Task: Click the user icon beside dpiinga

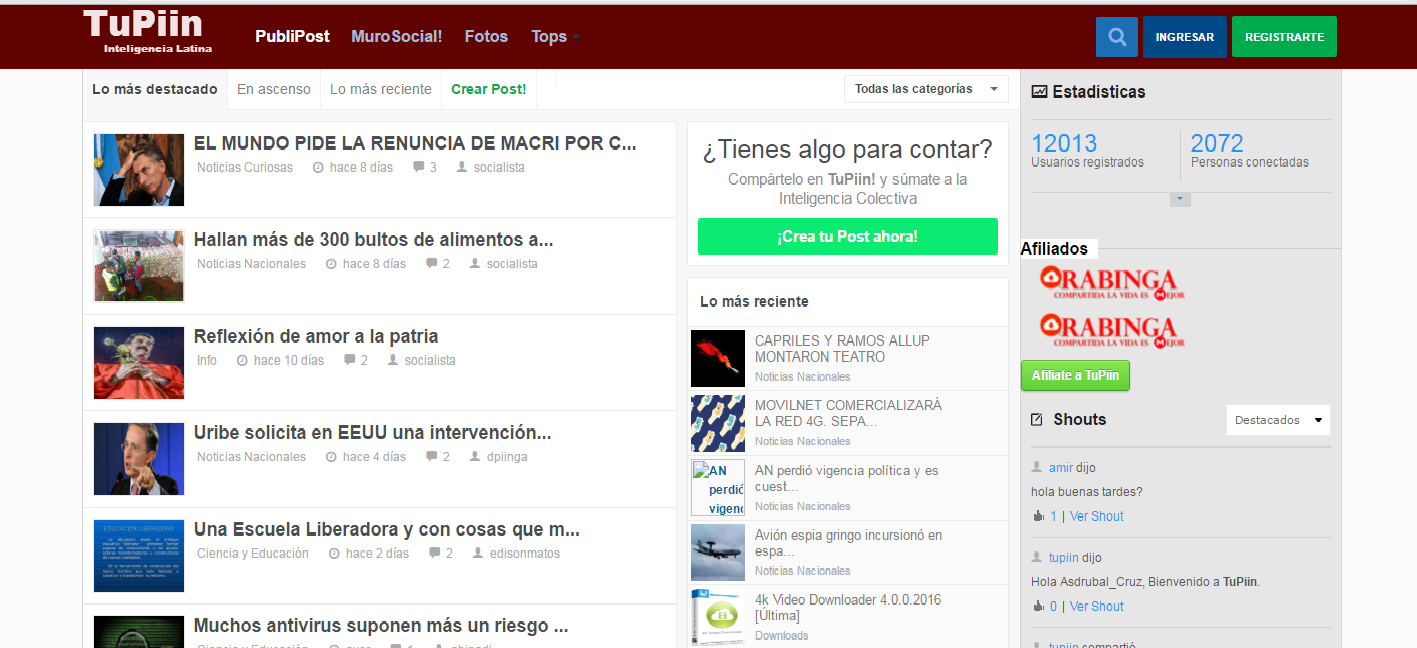Action: pos(474,457)
